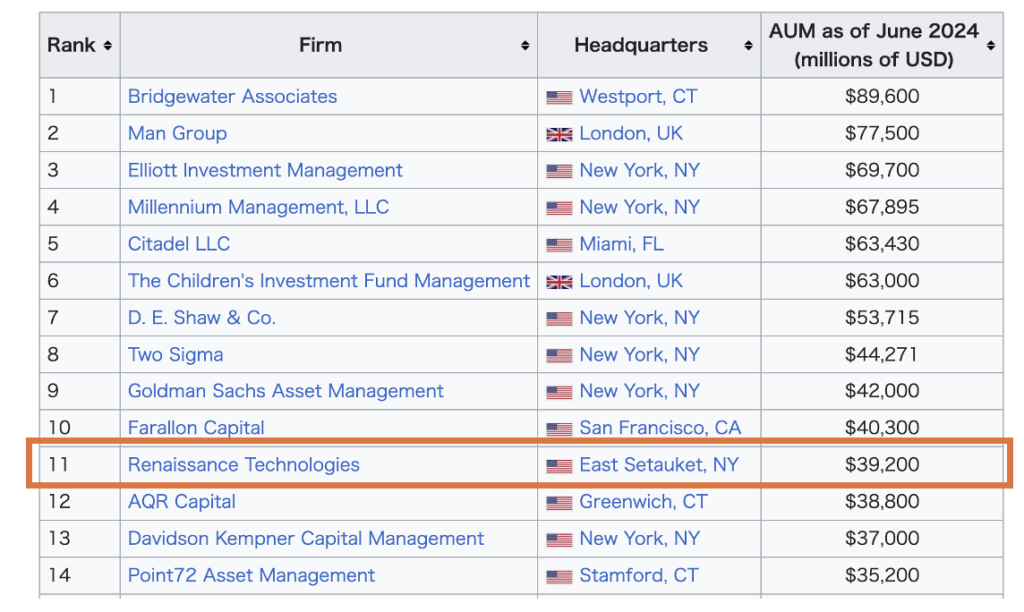
Task: Open Goldman Sachs Asset Management link
Action: pos(285,391)
